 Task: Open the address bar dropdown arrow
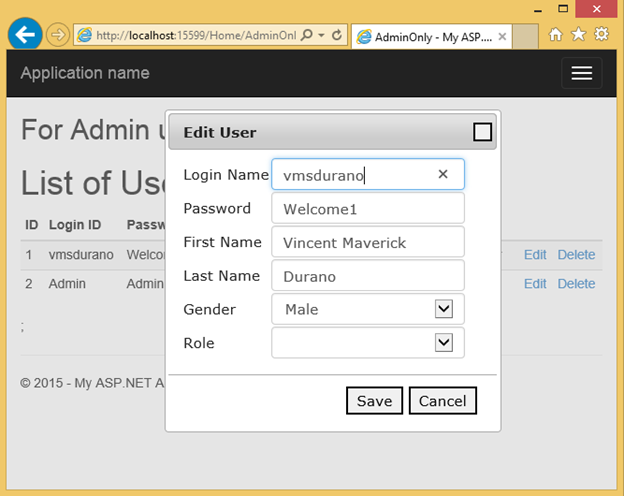pos(321,35)
